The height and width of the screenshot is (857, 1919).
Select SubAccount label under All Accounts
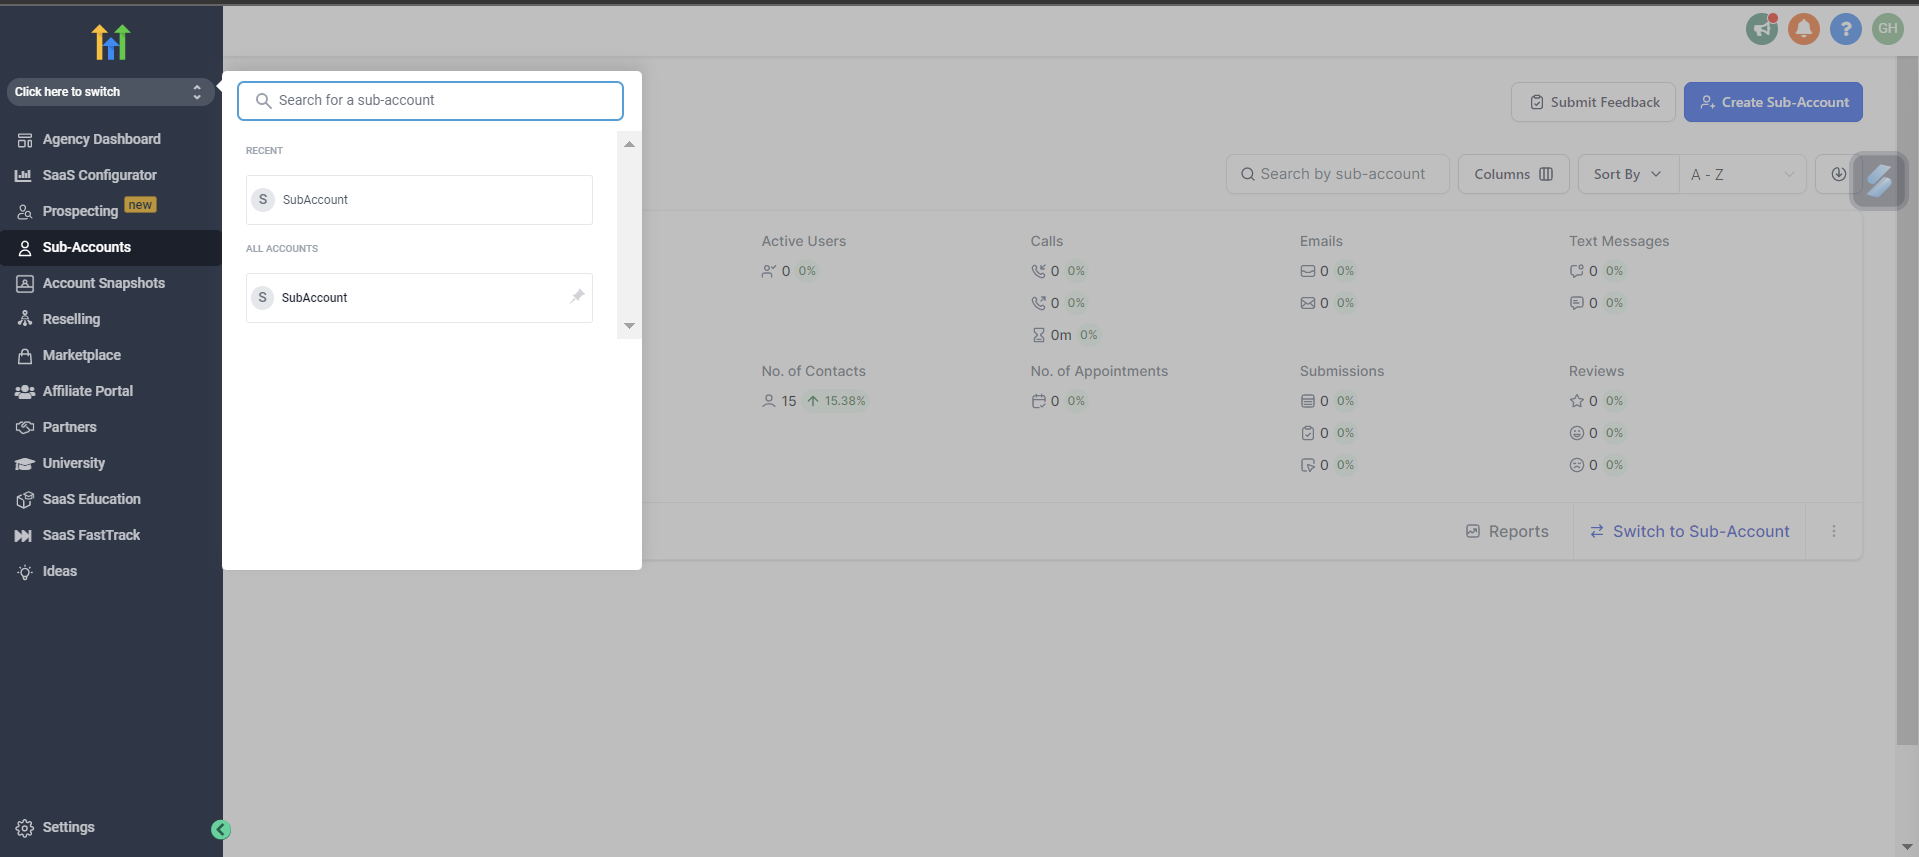[x=315, y=298]
